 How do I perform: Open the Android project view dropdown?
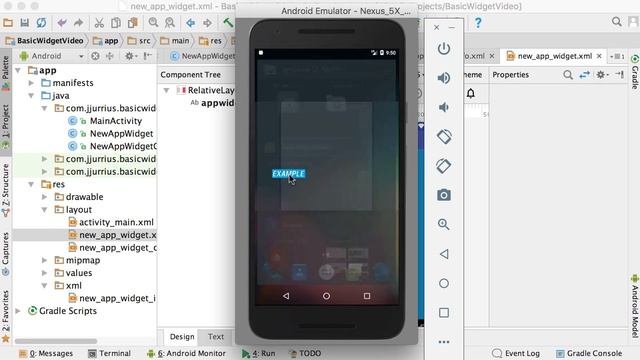51,56
